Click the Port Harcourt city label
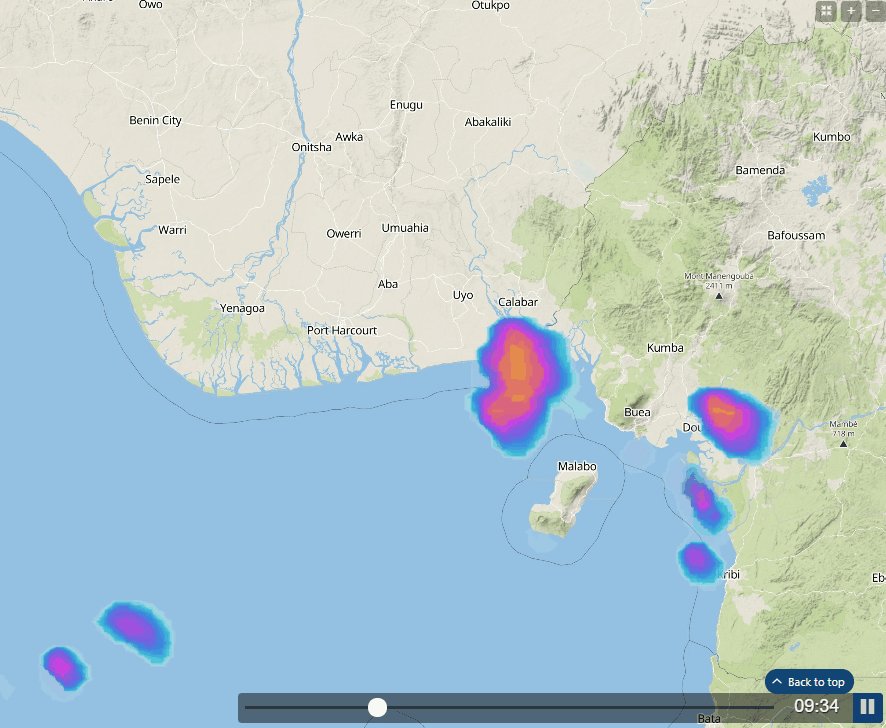 click(x=342, y=330)
